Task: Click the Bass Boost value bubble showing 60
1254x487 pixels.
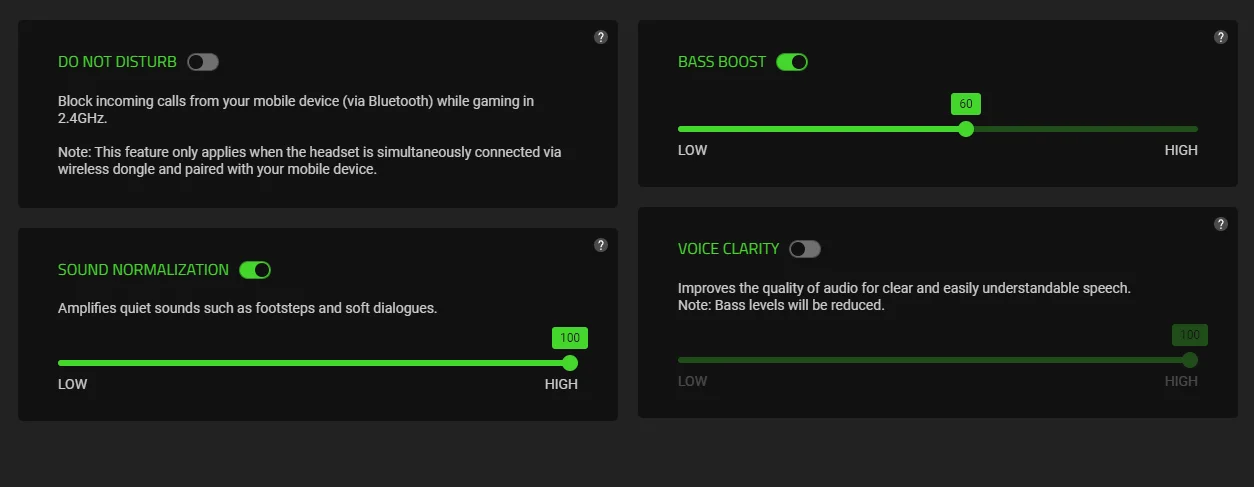Action: pyautogui.click(x=966, y=104)
